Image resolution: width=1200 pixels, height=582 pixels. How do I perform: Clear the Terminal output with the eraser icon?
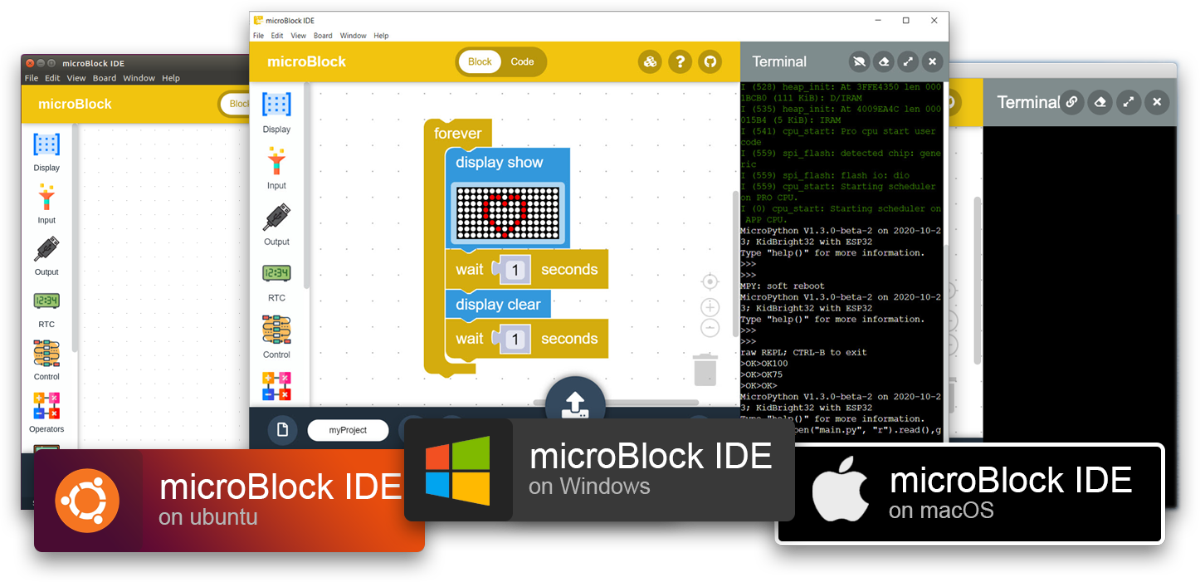(884, 61)
